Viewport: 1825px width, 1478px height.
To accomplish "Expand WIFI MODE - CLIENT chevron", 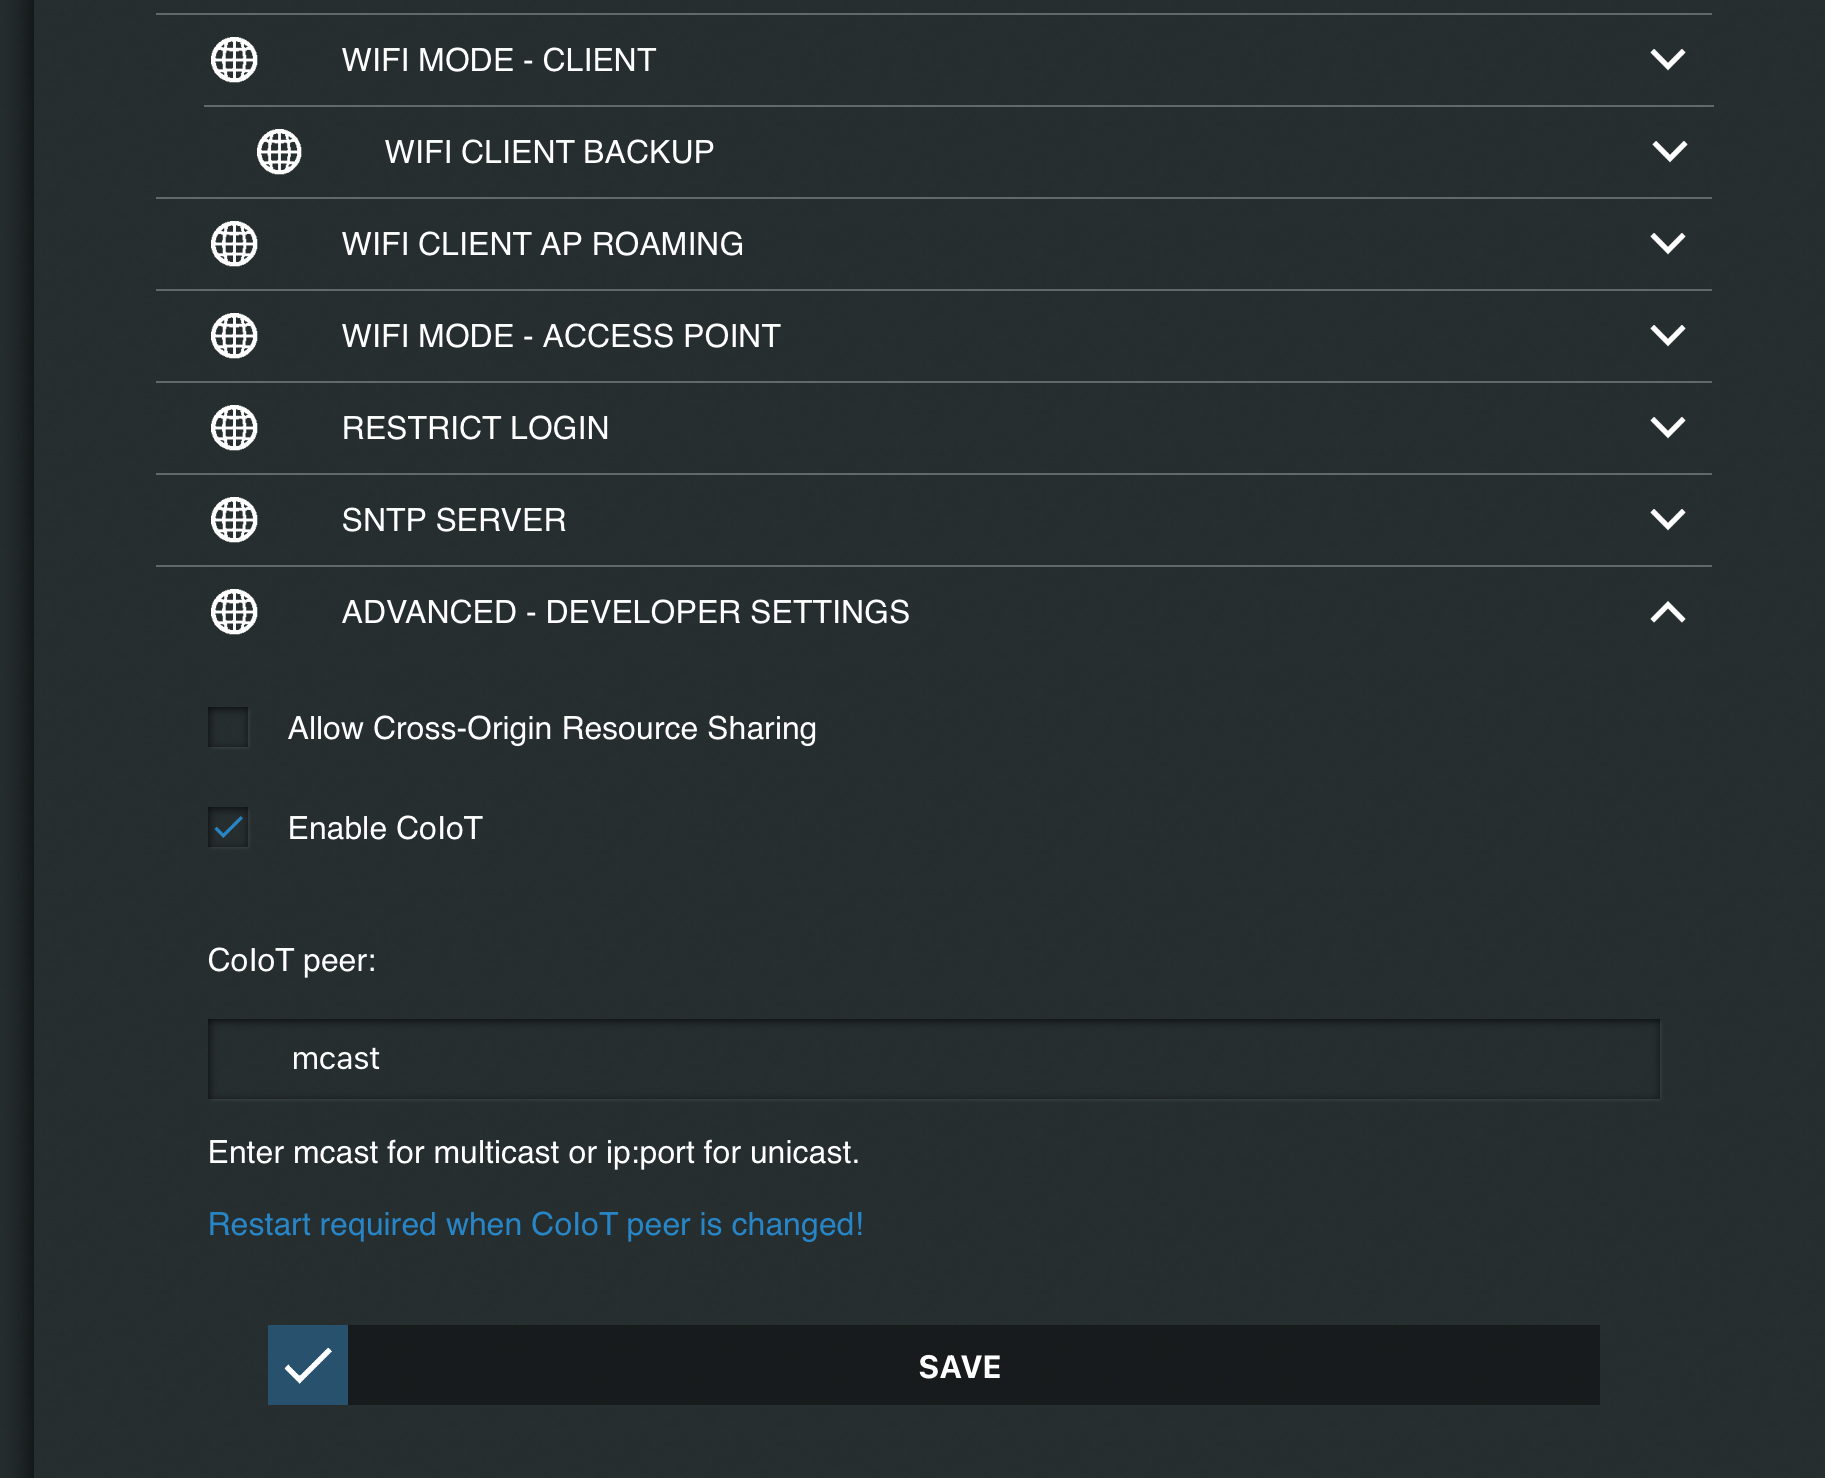I will pyautogui.click(x=1668, y=60).
